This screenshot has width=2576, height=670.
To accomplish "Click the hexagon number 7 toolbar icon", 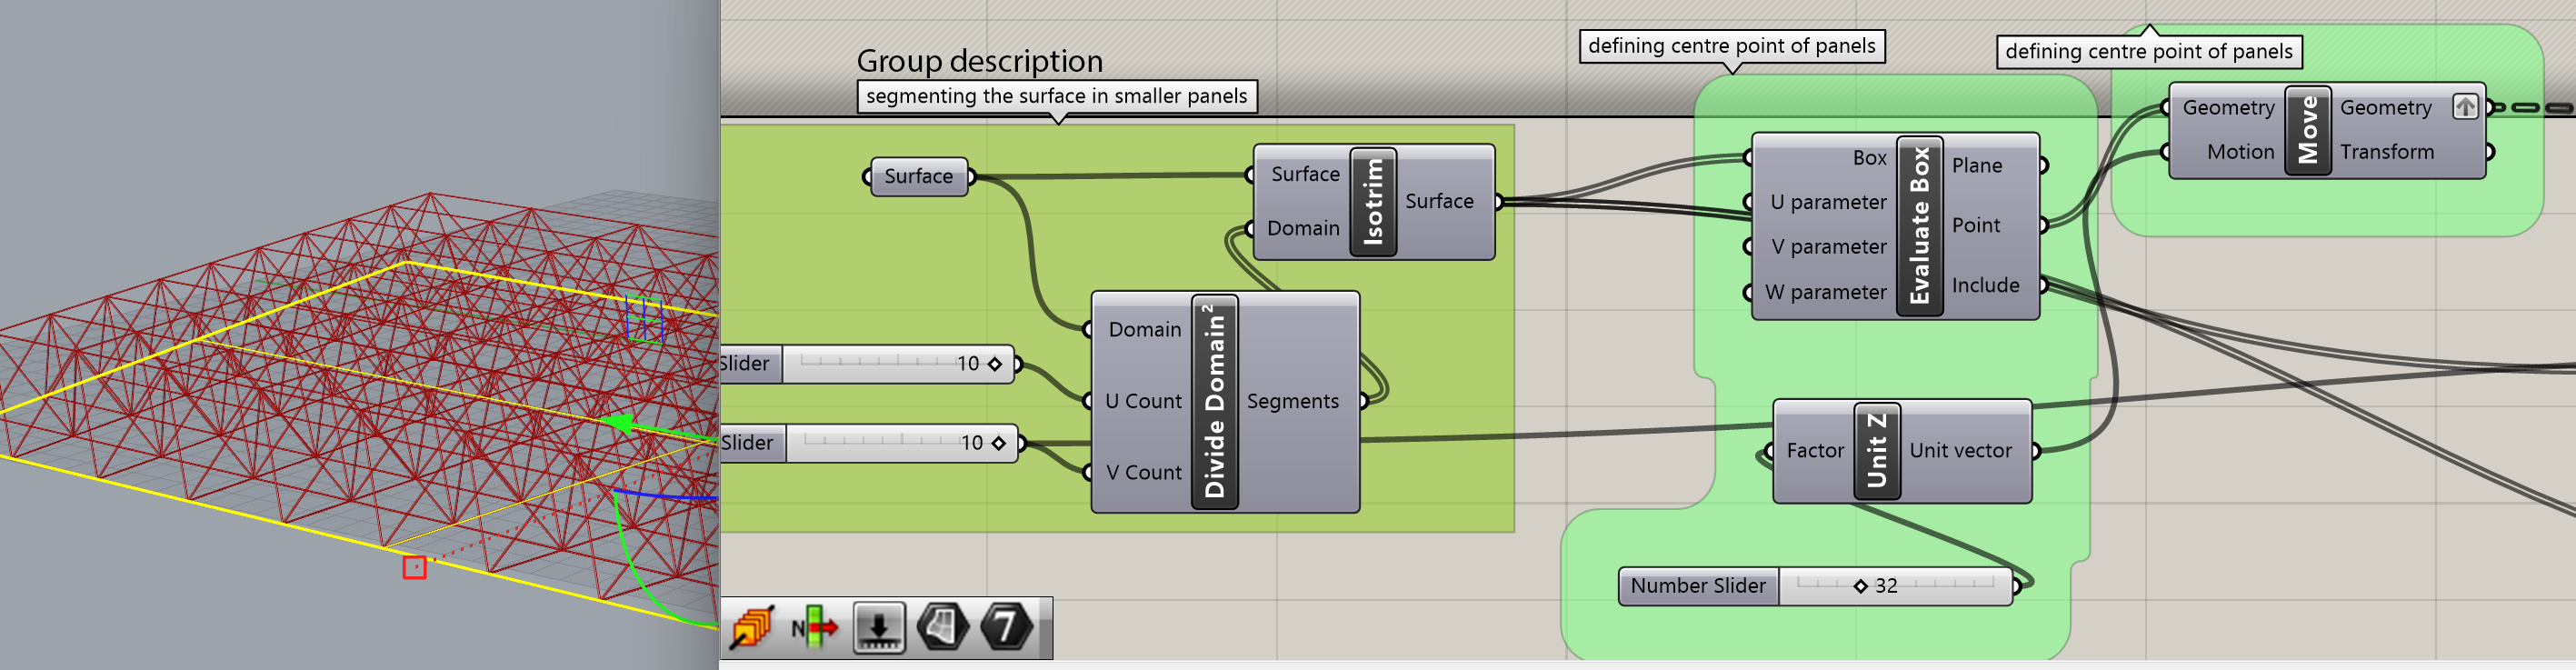I will (x=1006, y=628).
